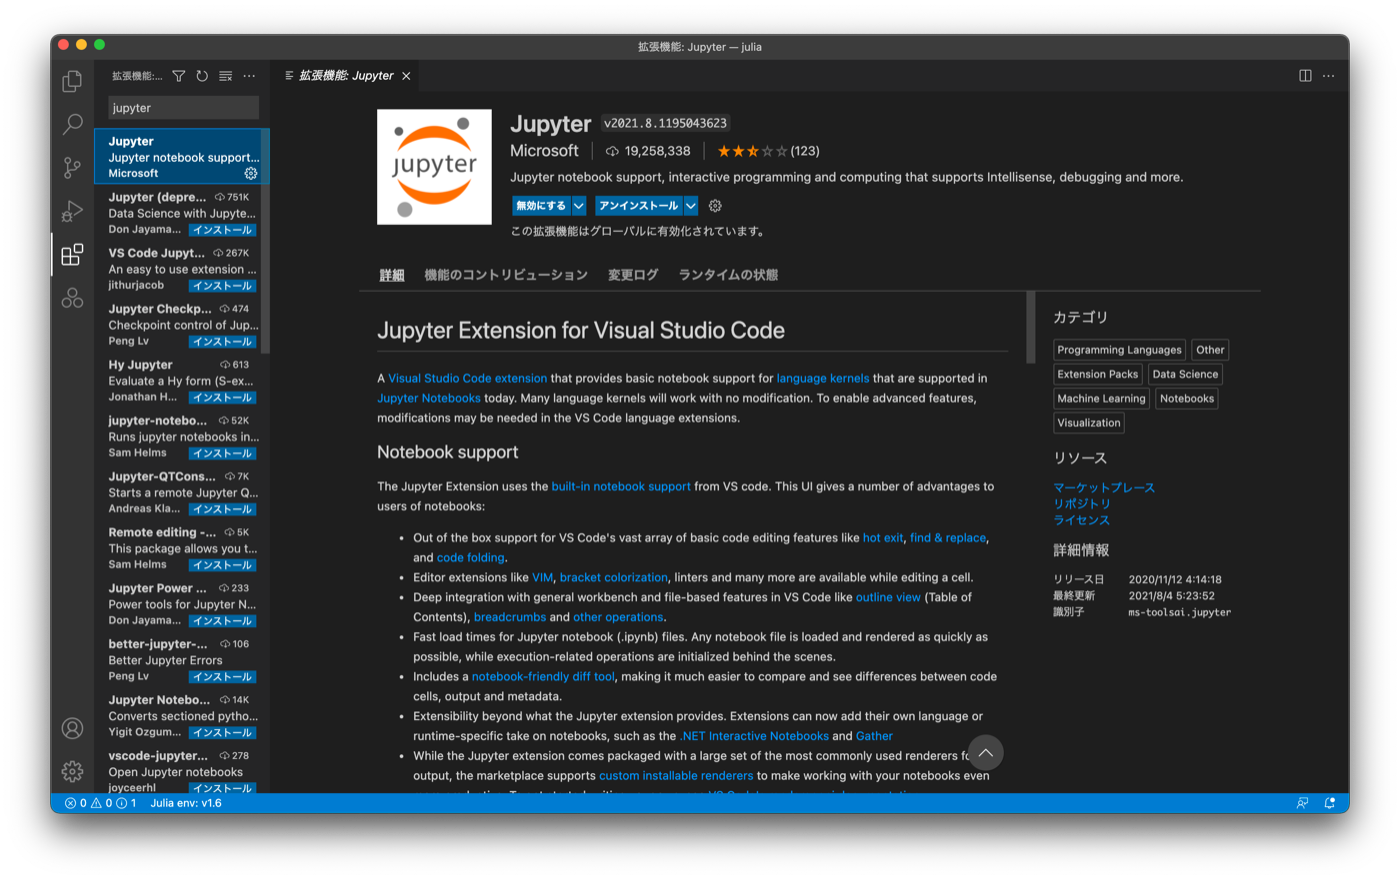Click the settings gear beside uninstall button
The height and width of the screenshot is (880, 1400).
[715, 206]
